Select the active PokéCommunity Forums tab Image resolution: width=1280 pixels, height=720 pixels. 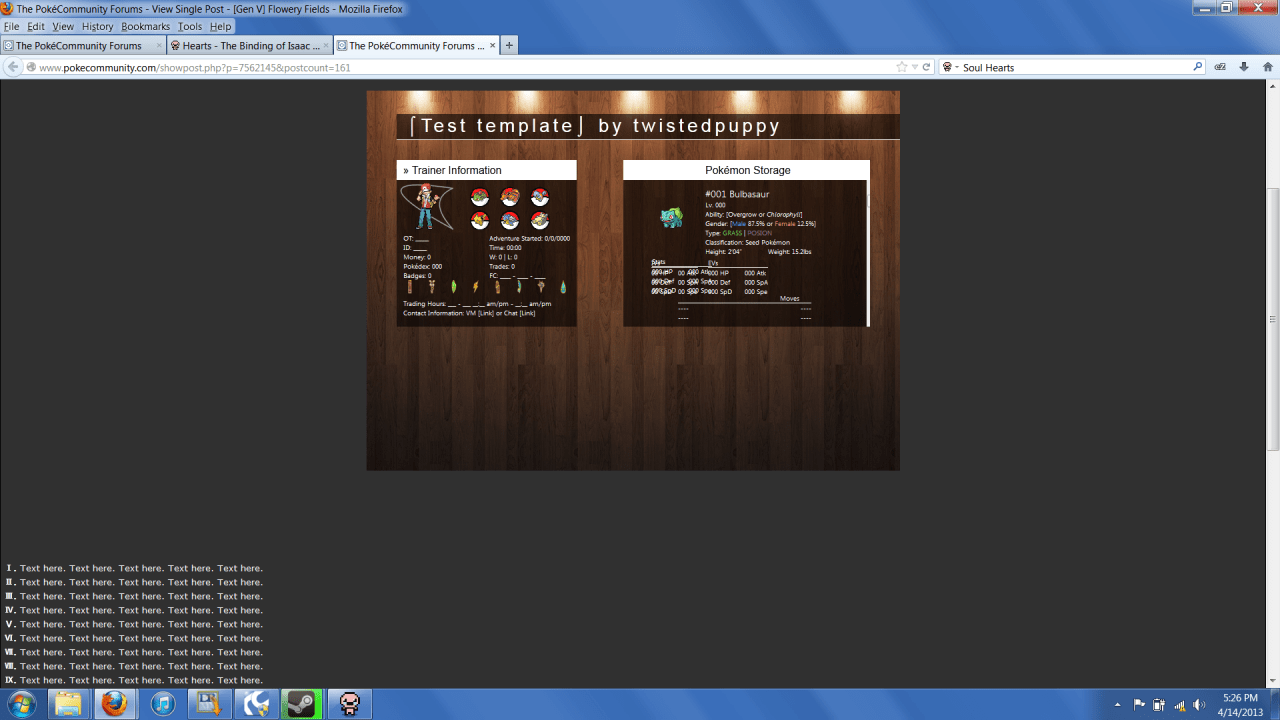416,45
